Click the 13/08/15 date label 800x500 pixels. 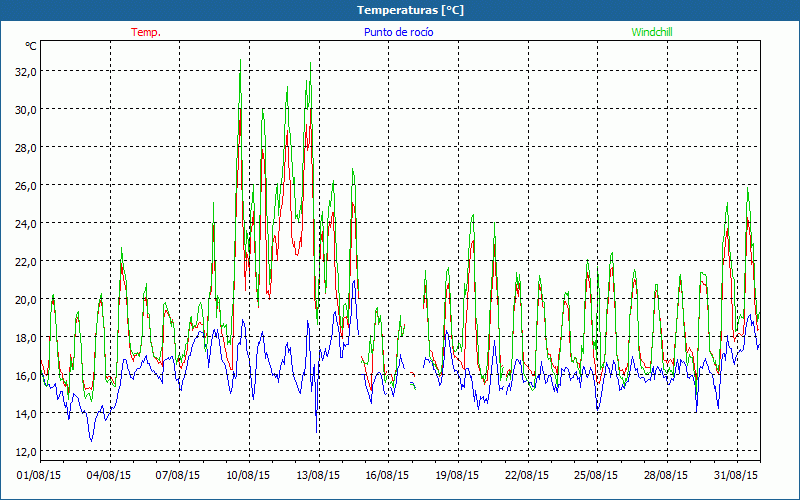coord(317,476)
